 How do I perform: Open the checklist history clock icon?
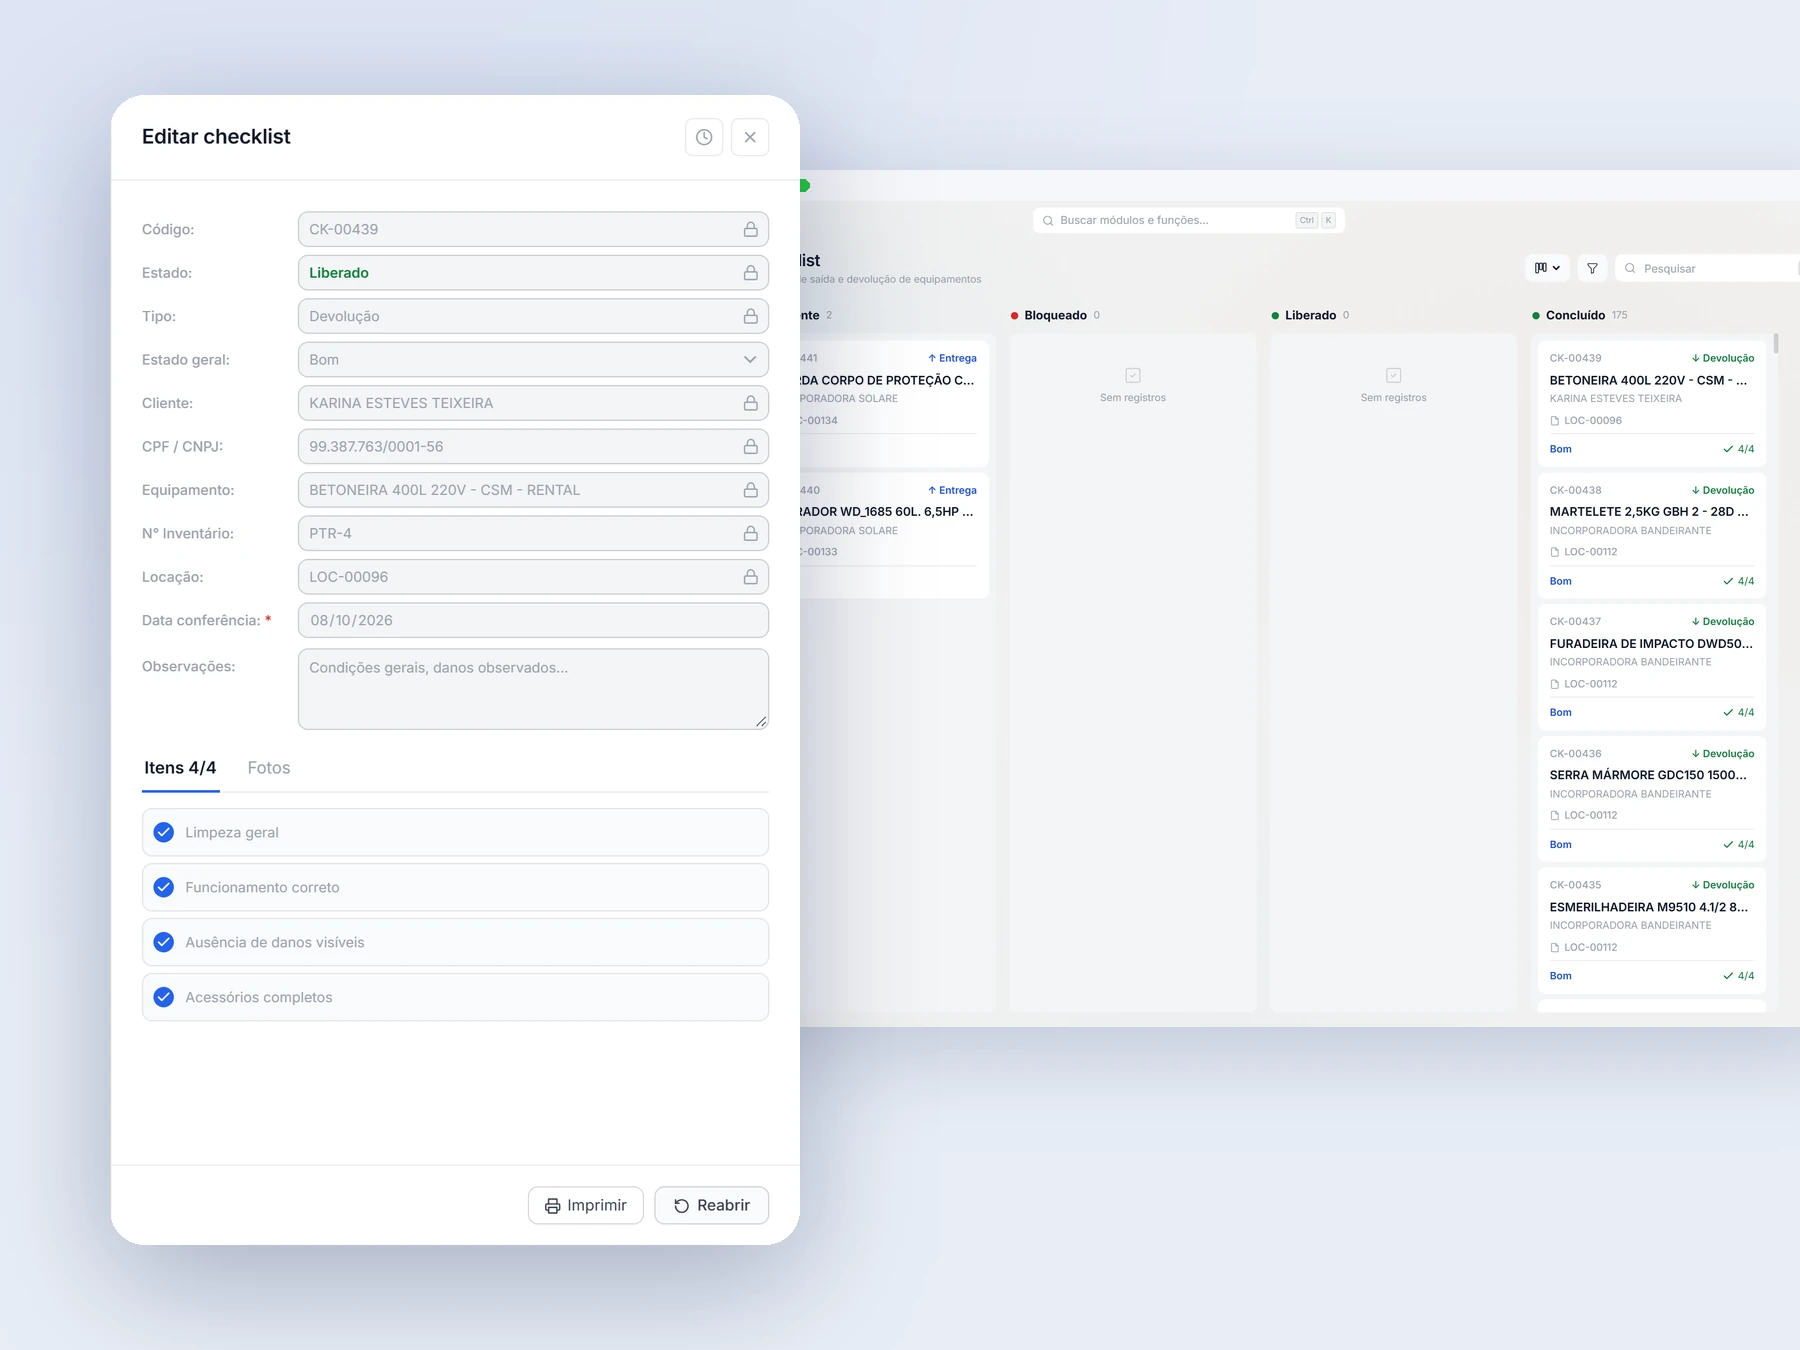coord(704,137)
